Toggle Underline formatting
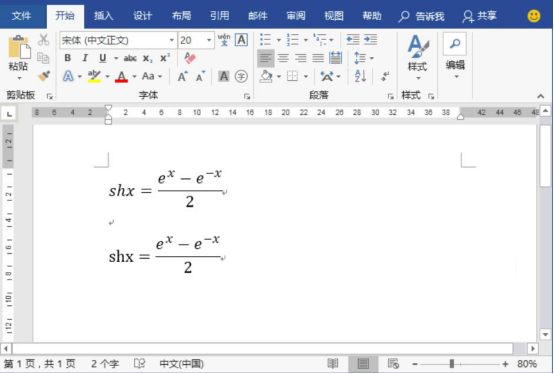This screenshot has width=554, height=374. pyautogui.click(x=102, y=58)
